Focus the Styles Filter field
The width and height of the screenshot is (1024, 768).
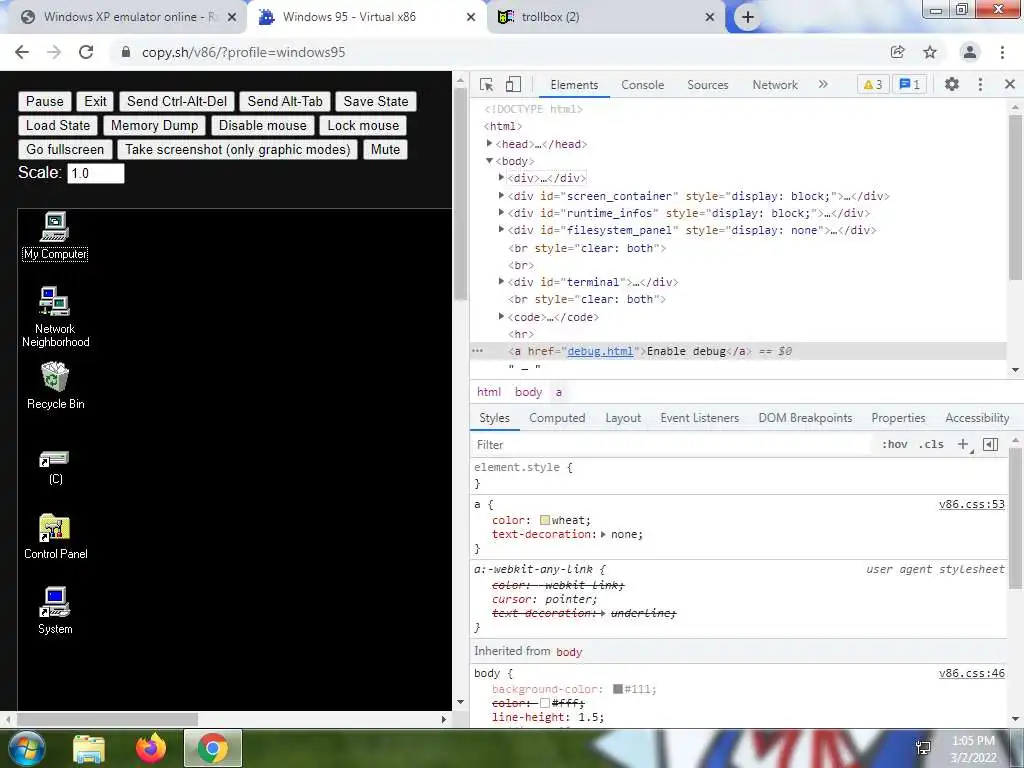[673, 444]
